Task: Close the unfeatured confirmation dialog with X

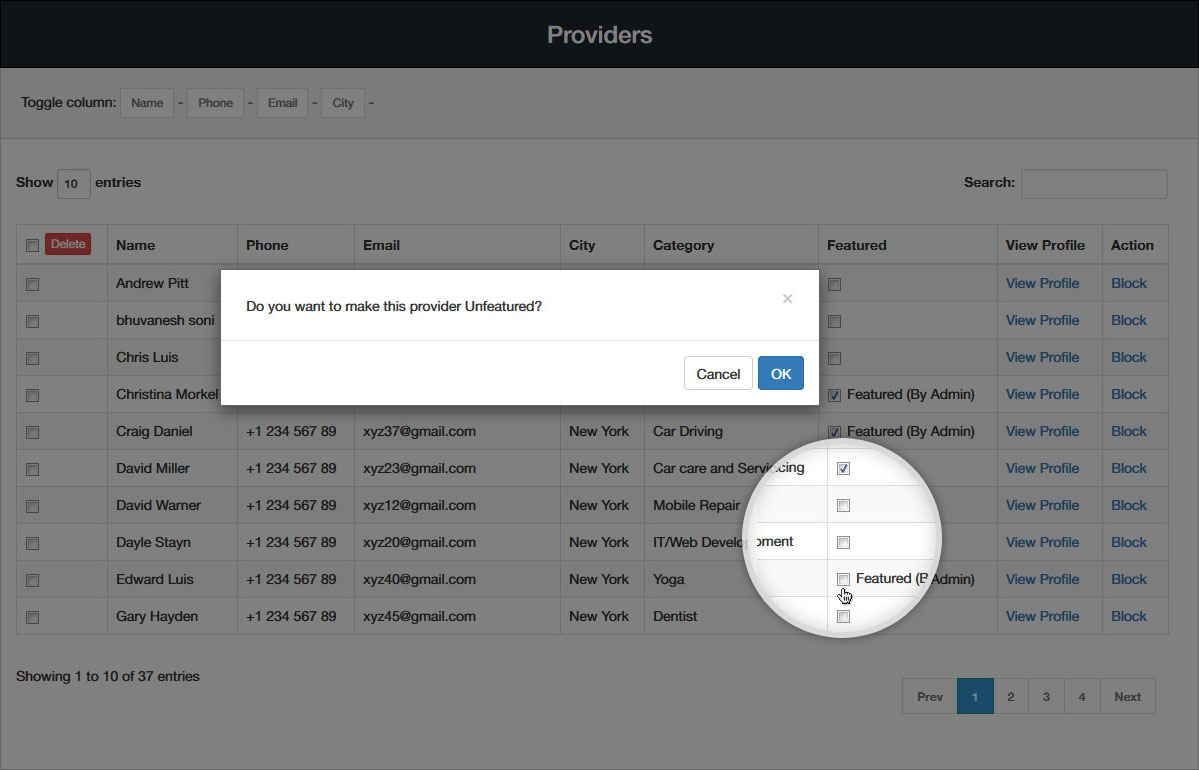Action: pyautogui.click(x=787, y=299)
